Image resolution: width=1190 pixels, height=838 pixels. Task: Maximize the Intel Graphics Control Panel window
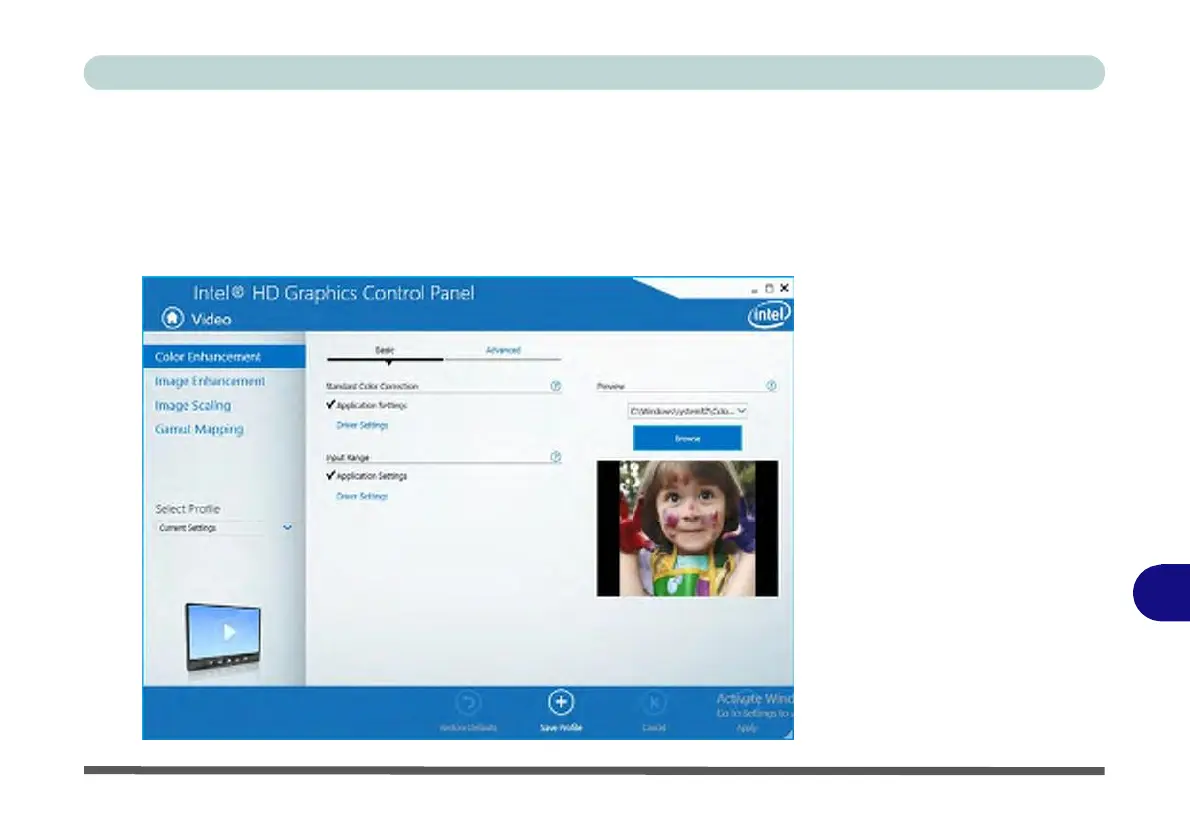769,288
